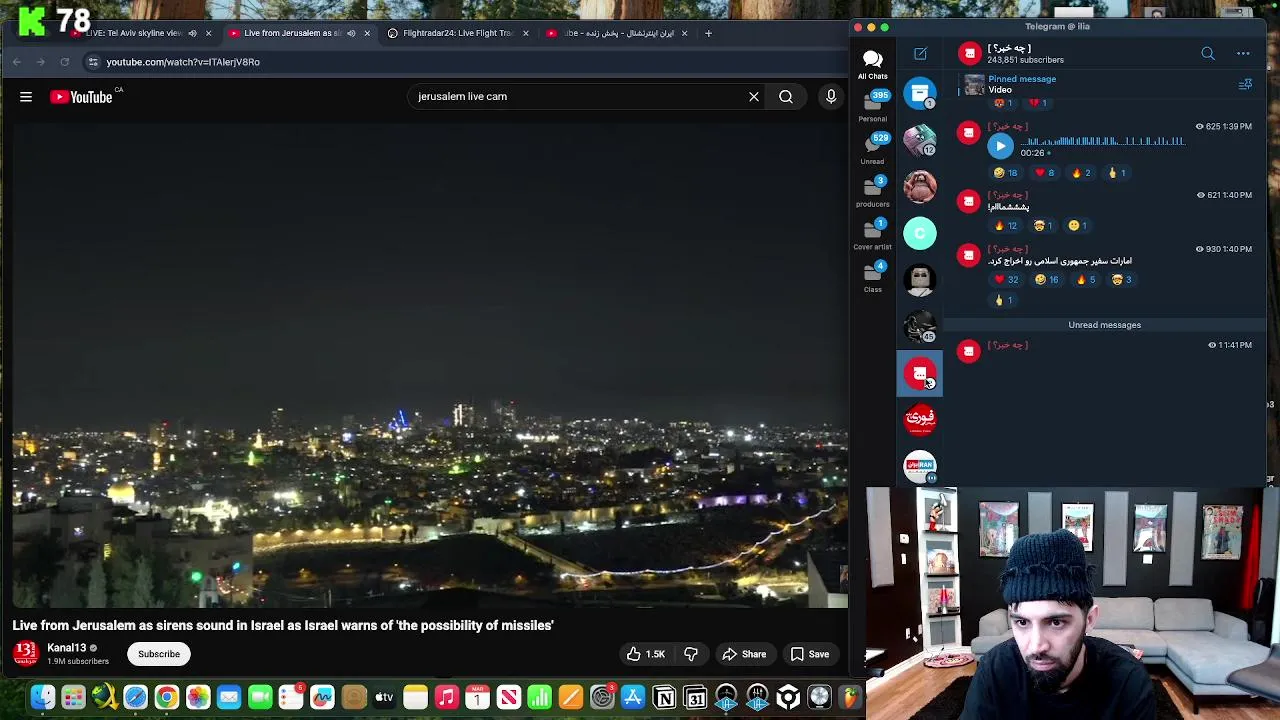Open the Photos app from the Dock
This screenshot has width=1280, height=720.
pos(198,697)
